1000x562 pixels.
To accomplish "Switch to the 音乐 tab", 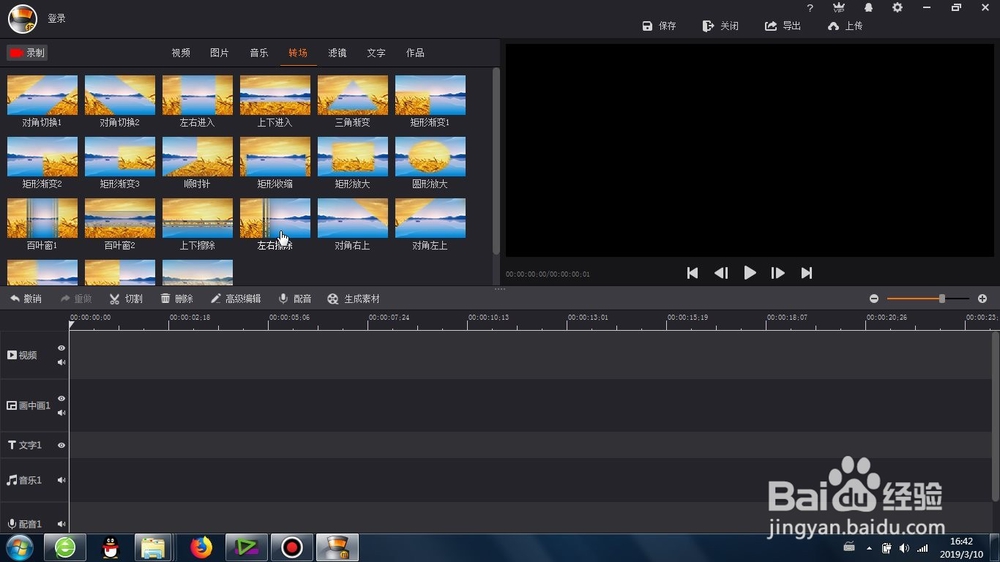I will (x=259, y=53).
